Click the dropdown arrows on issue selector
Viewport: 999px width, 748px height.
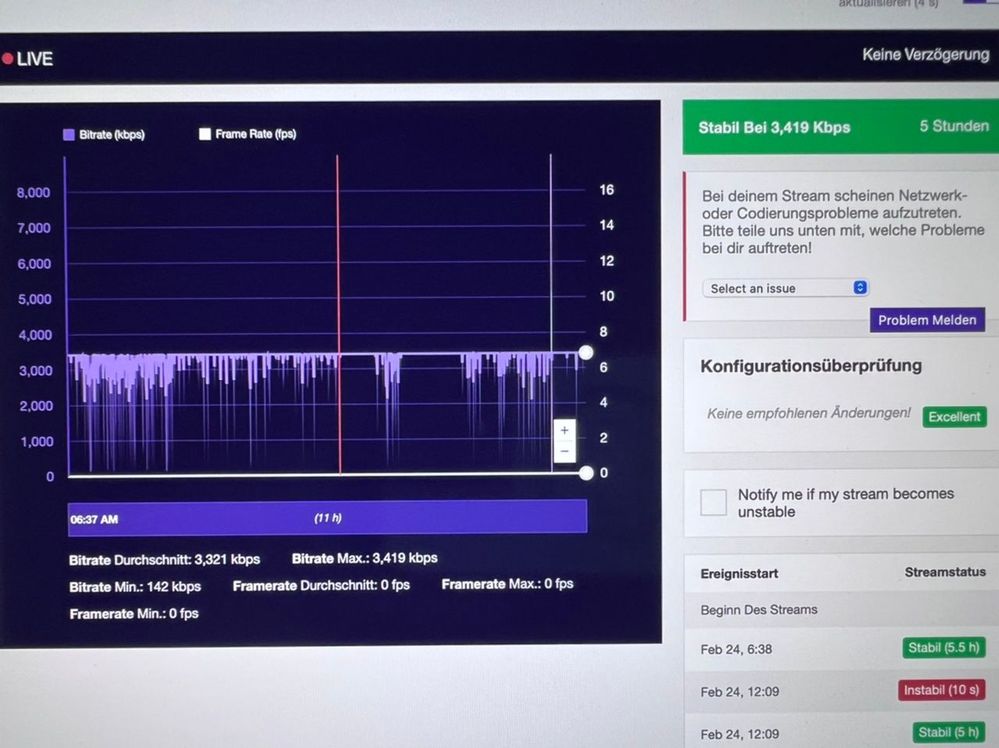859,287
